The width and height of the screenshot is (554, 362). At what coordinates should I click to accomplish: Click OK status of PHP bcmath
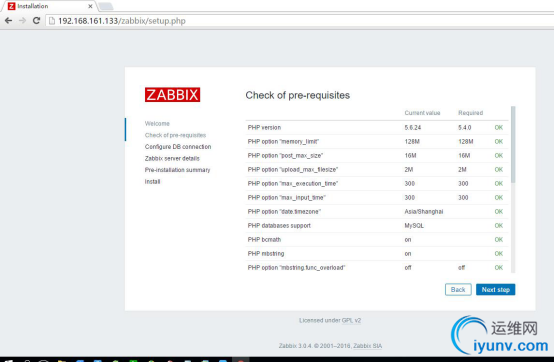pos(499,239)
